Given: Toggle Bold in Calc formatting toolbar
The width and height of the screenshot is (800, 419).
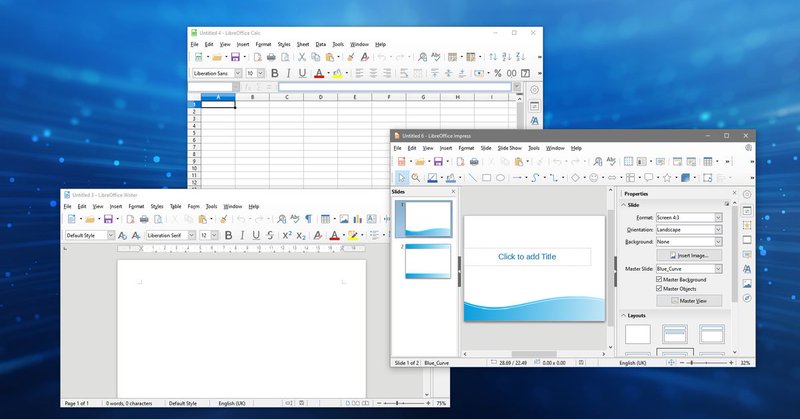Looking at the screenshot, I should [x=274, y=73].
